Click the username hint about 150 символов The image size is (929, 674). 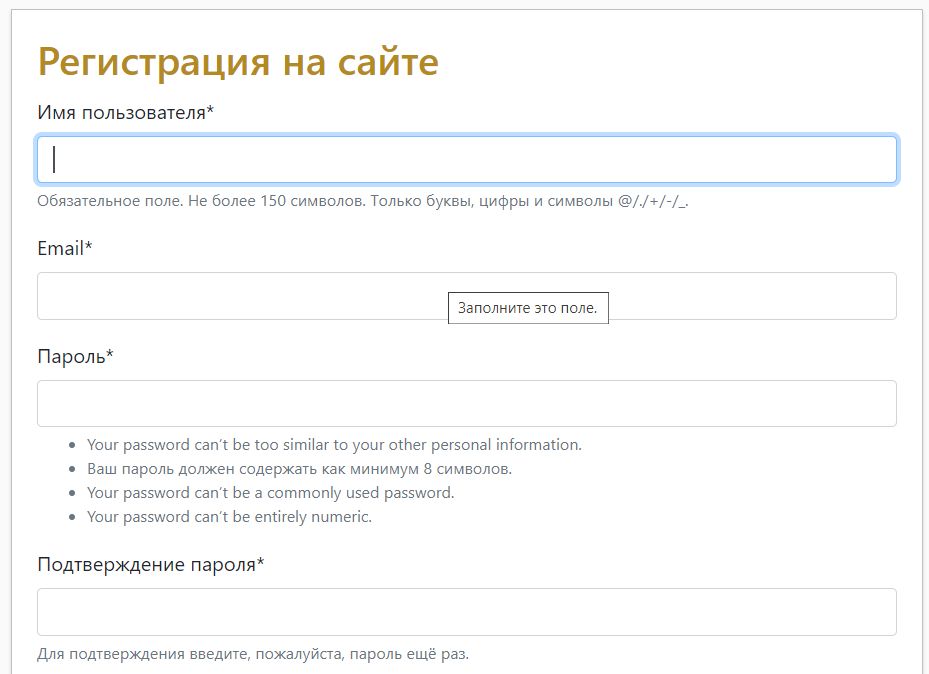click(363, 201)
